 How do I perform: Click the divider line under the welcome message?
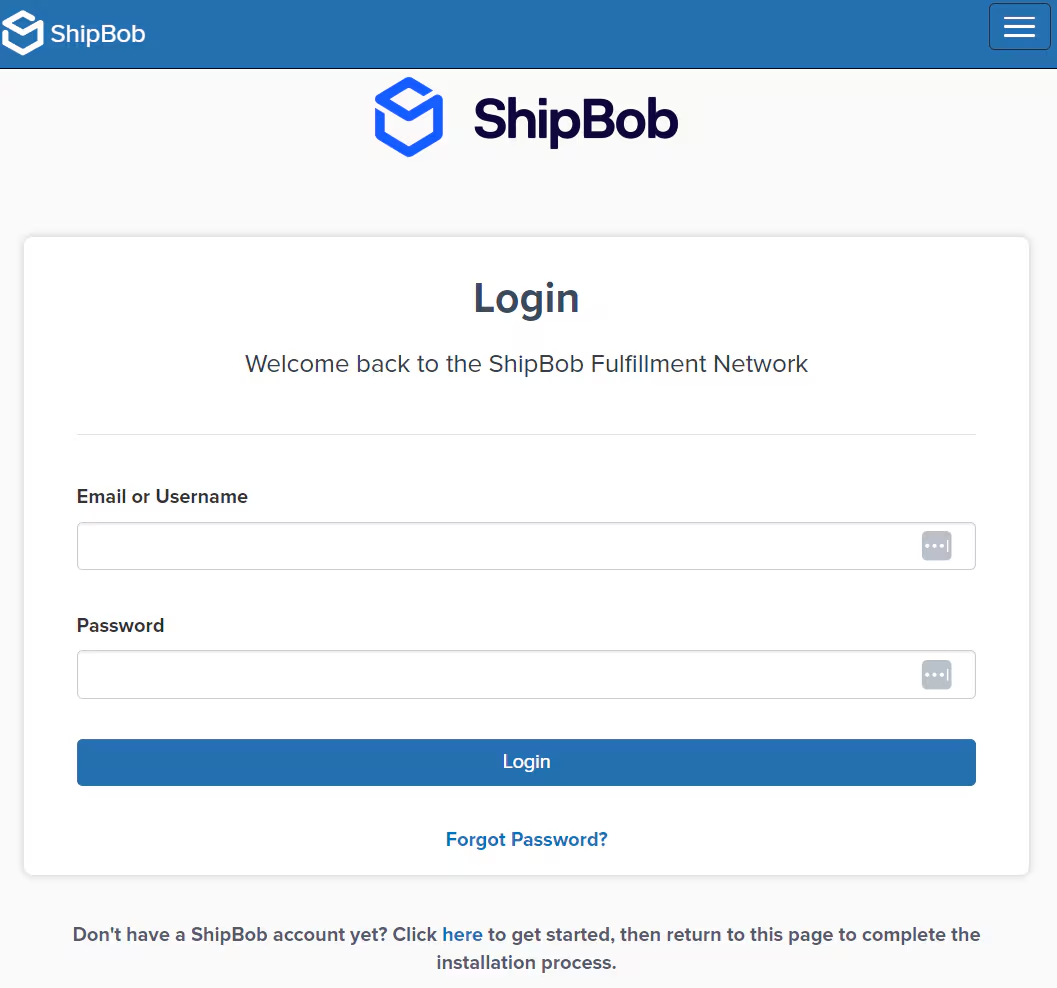526,433
